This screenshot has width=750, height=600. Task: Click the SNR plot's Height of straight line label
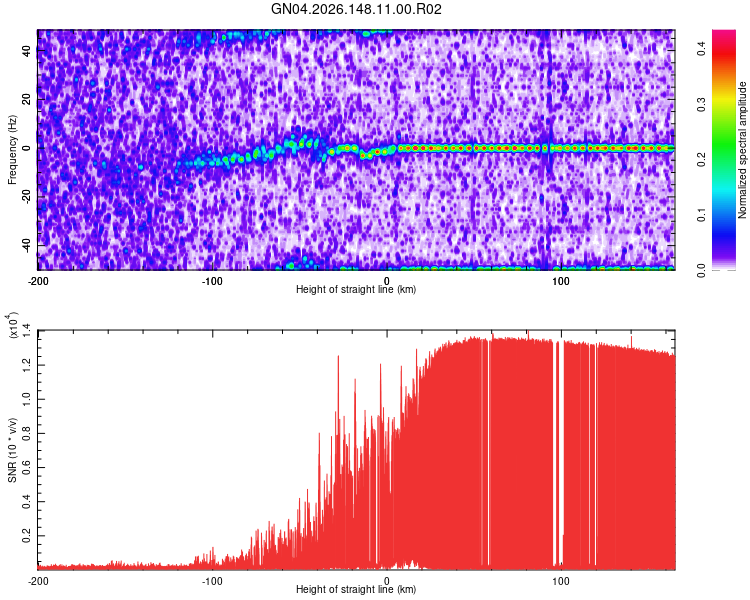pyautogui.click(x=356, y=589)
